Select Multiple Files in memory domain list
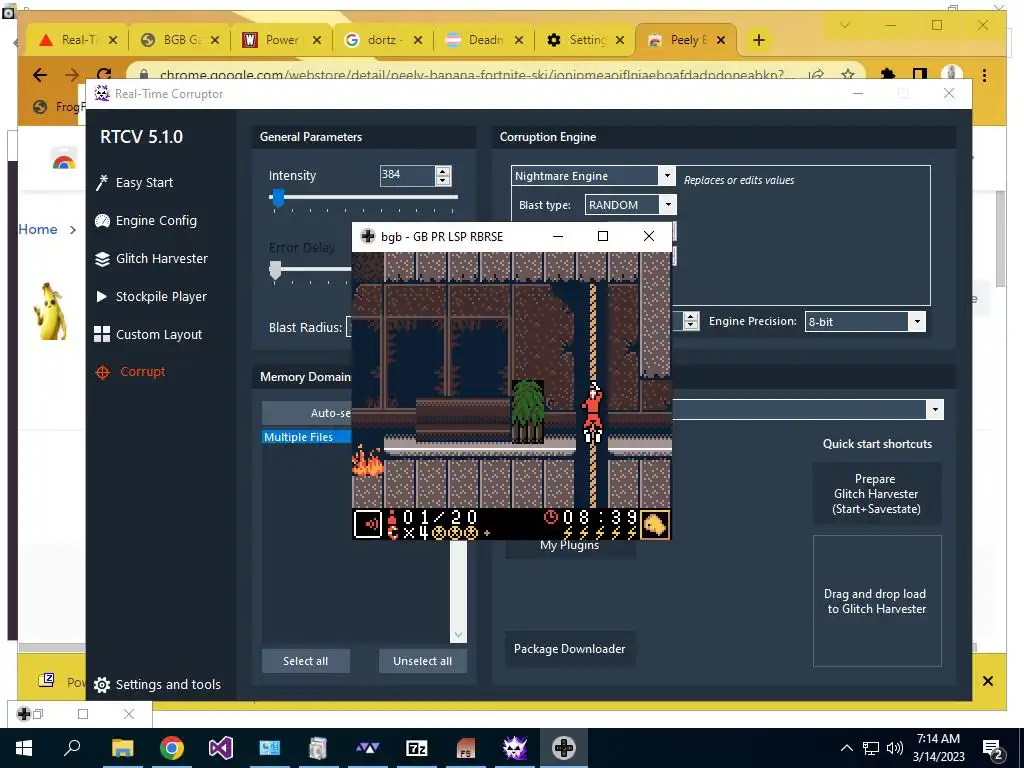Screen dimensions: 1024x768 [306, 437]
